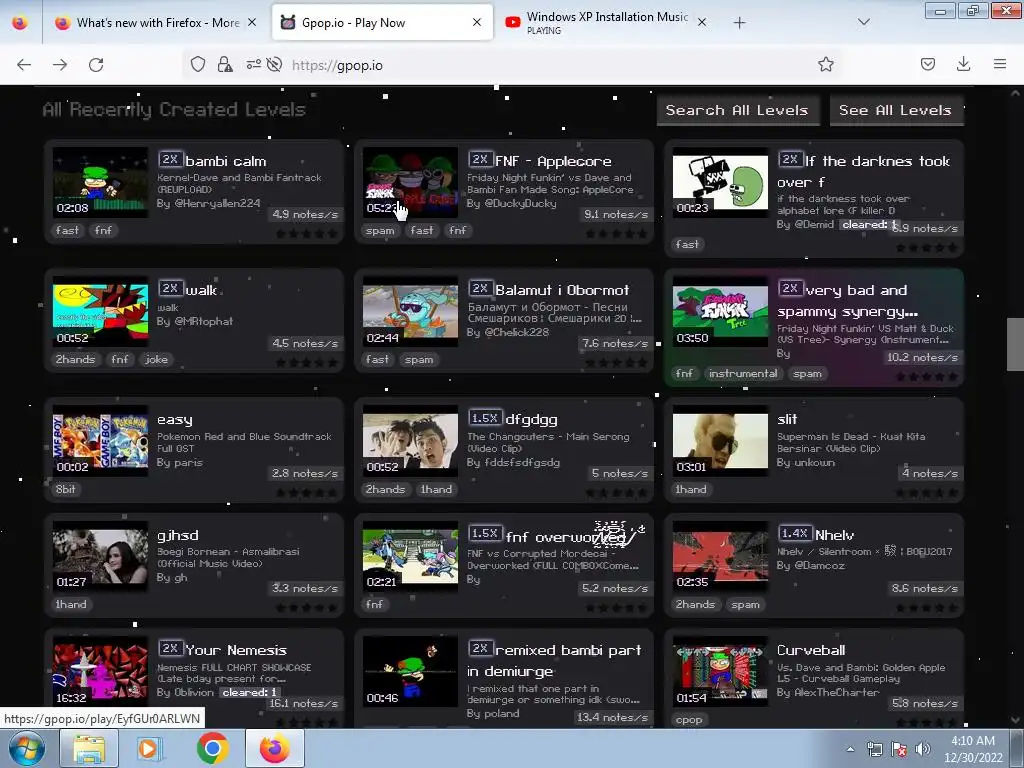
Task: Open Google Chrome from the taskbar
Action: (212, 748)
